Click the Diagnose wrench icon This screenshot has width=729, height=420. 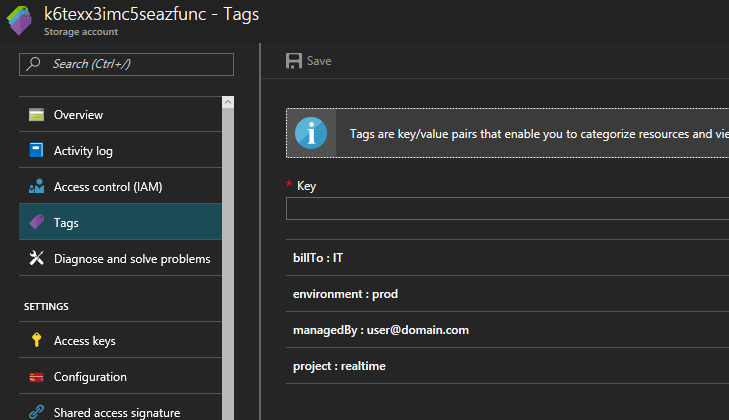pyautogui.click(x=36, y=258)
